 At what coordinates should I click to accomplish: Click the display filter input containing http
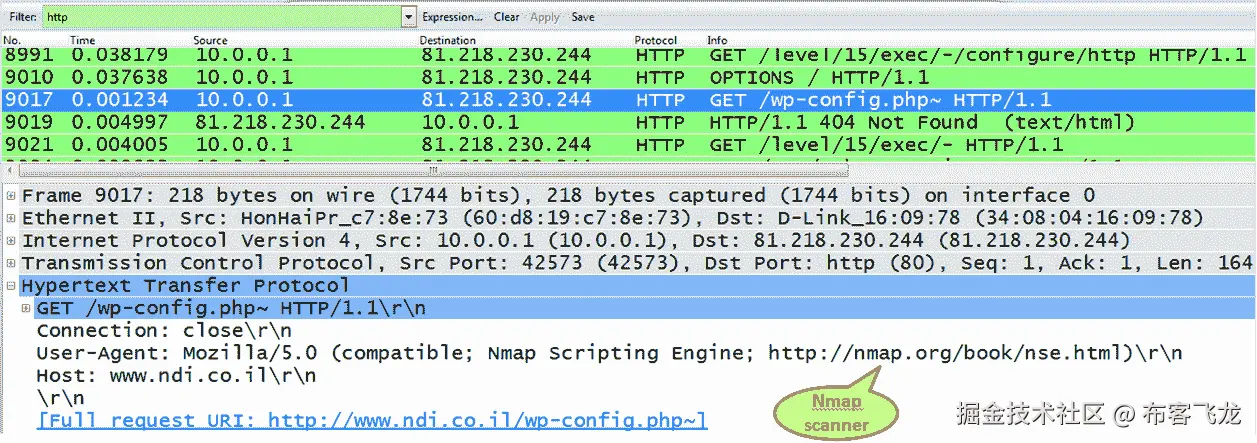[222, 17]
